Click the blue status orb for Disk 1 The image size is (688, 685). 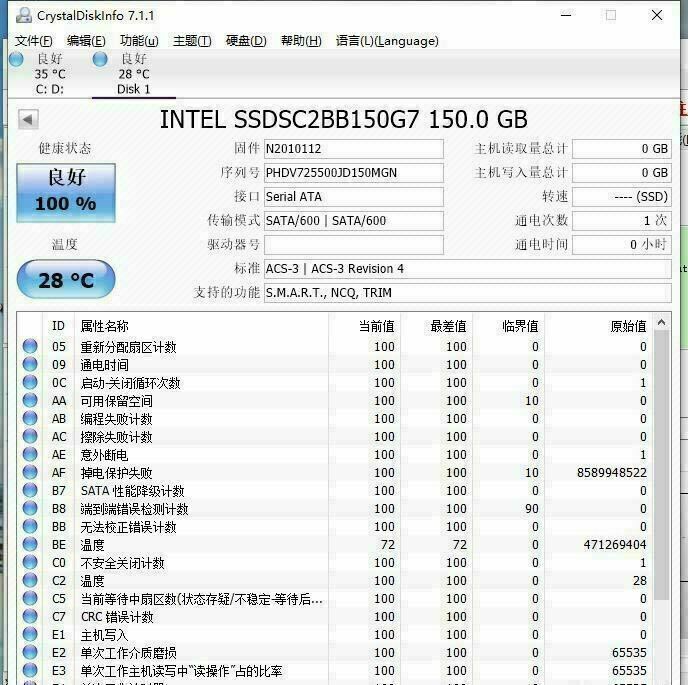pos(100,59)
